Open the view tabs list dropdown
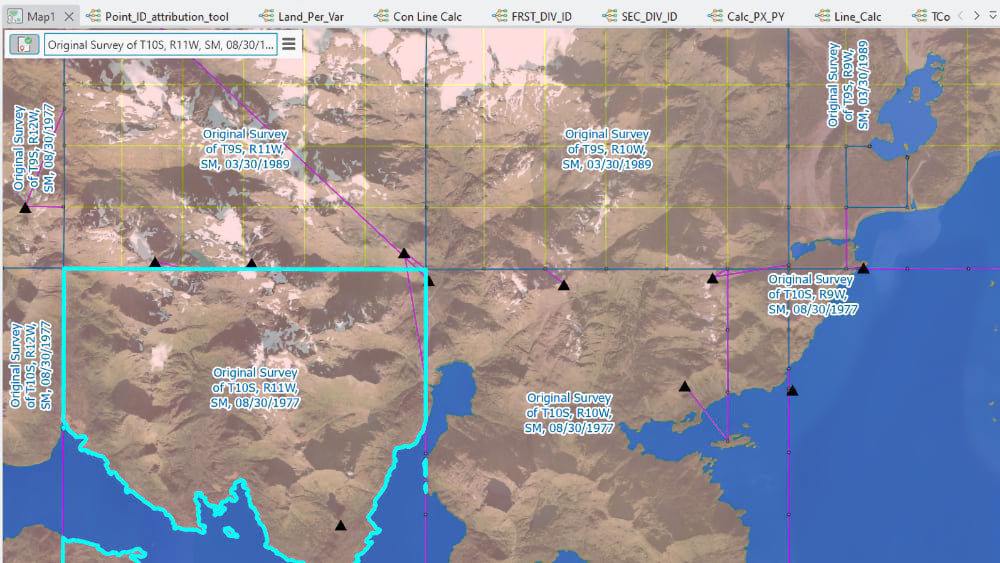The width and height of the screenshot is (1000, 563). point(992,15)
